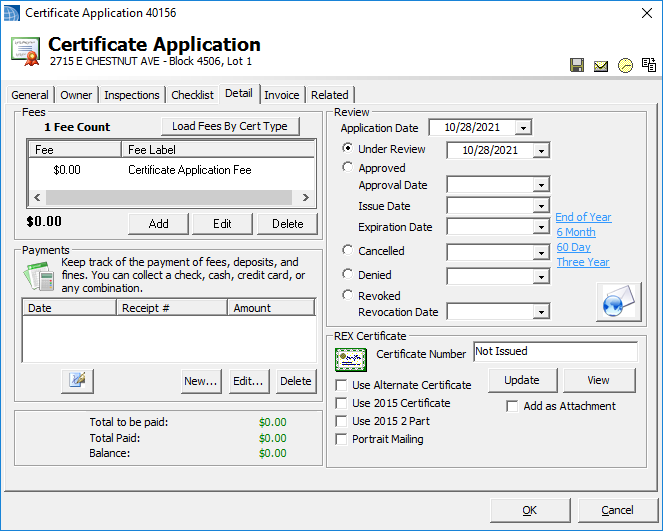Click the payments Date column header
663x531 pixels.
[69, 308]
